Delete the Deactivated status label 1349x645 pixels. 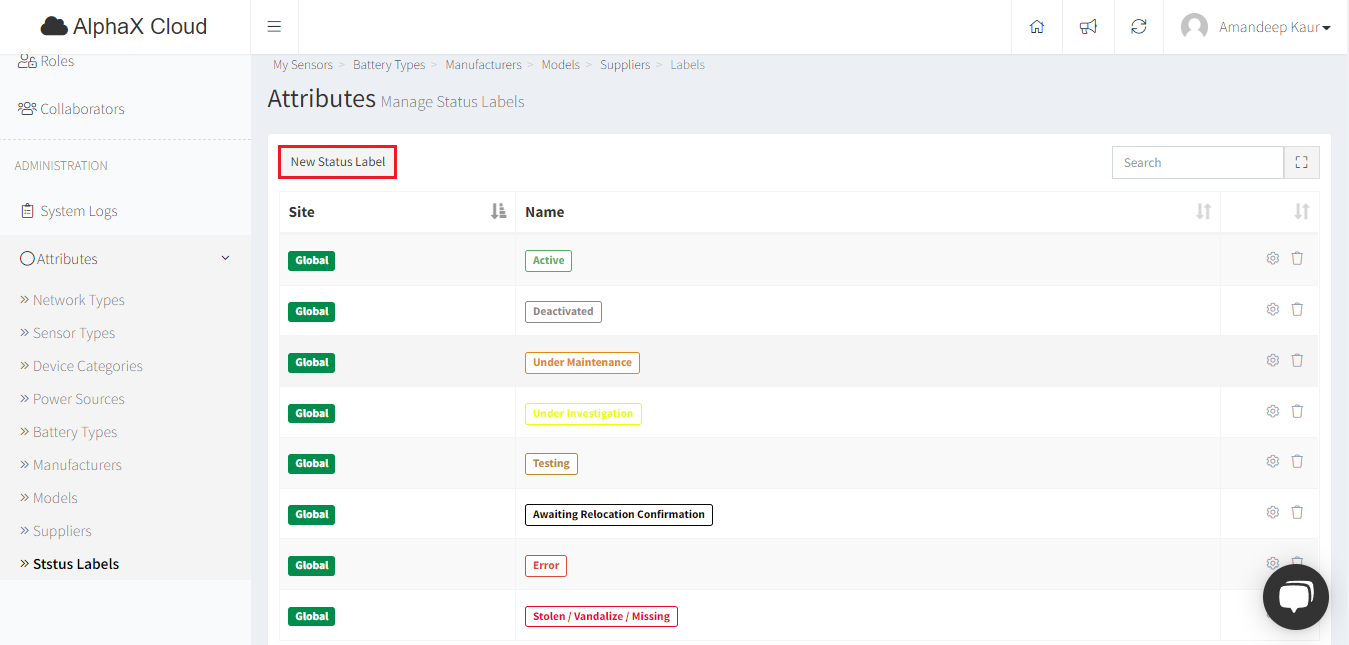point(1297,309)
